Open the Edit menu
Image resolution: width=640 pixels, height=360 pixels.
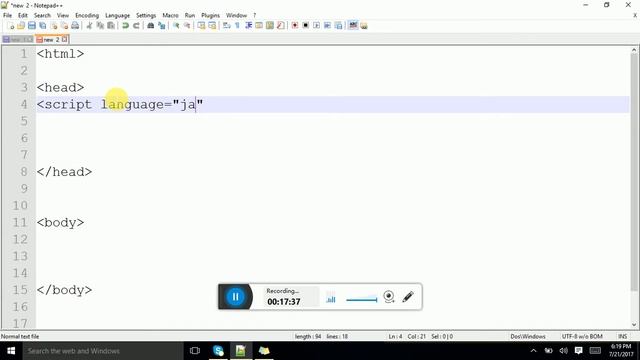coord(23,15)
